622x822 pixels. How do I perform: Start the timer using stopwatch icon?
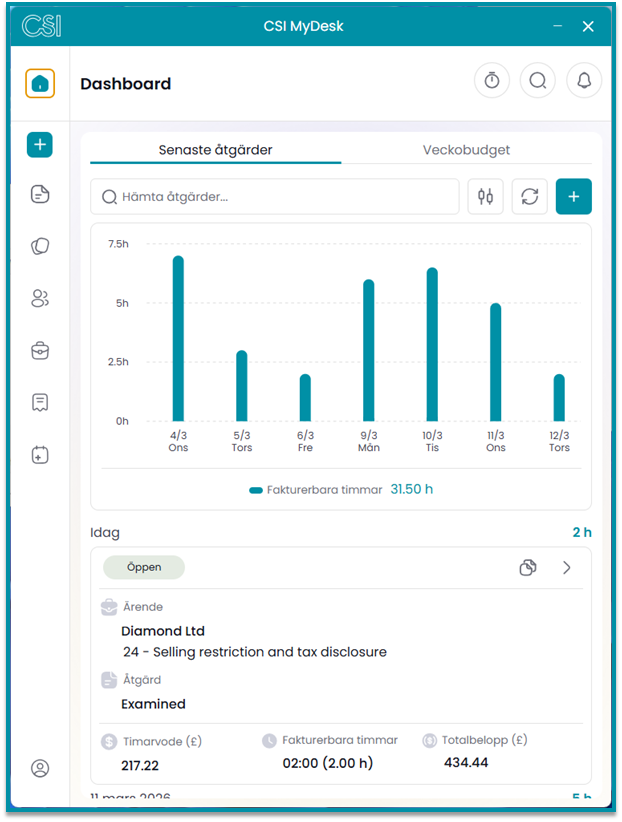tap(492, 82)
